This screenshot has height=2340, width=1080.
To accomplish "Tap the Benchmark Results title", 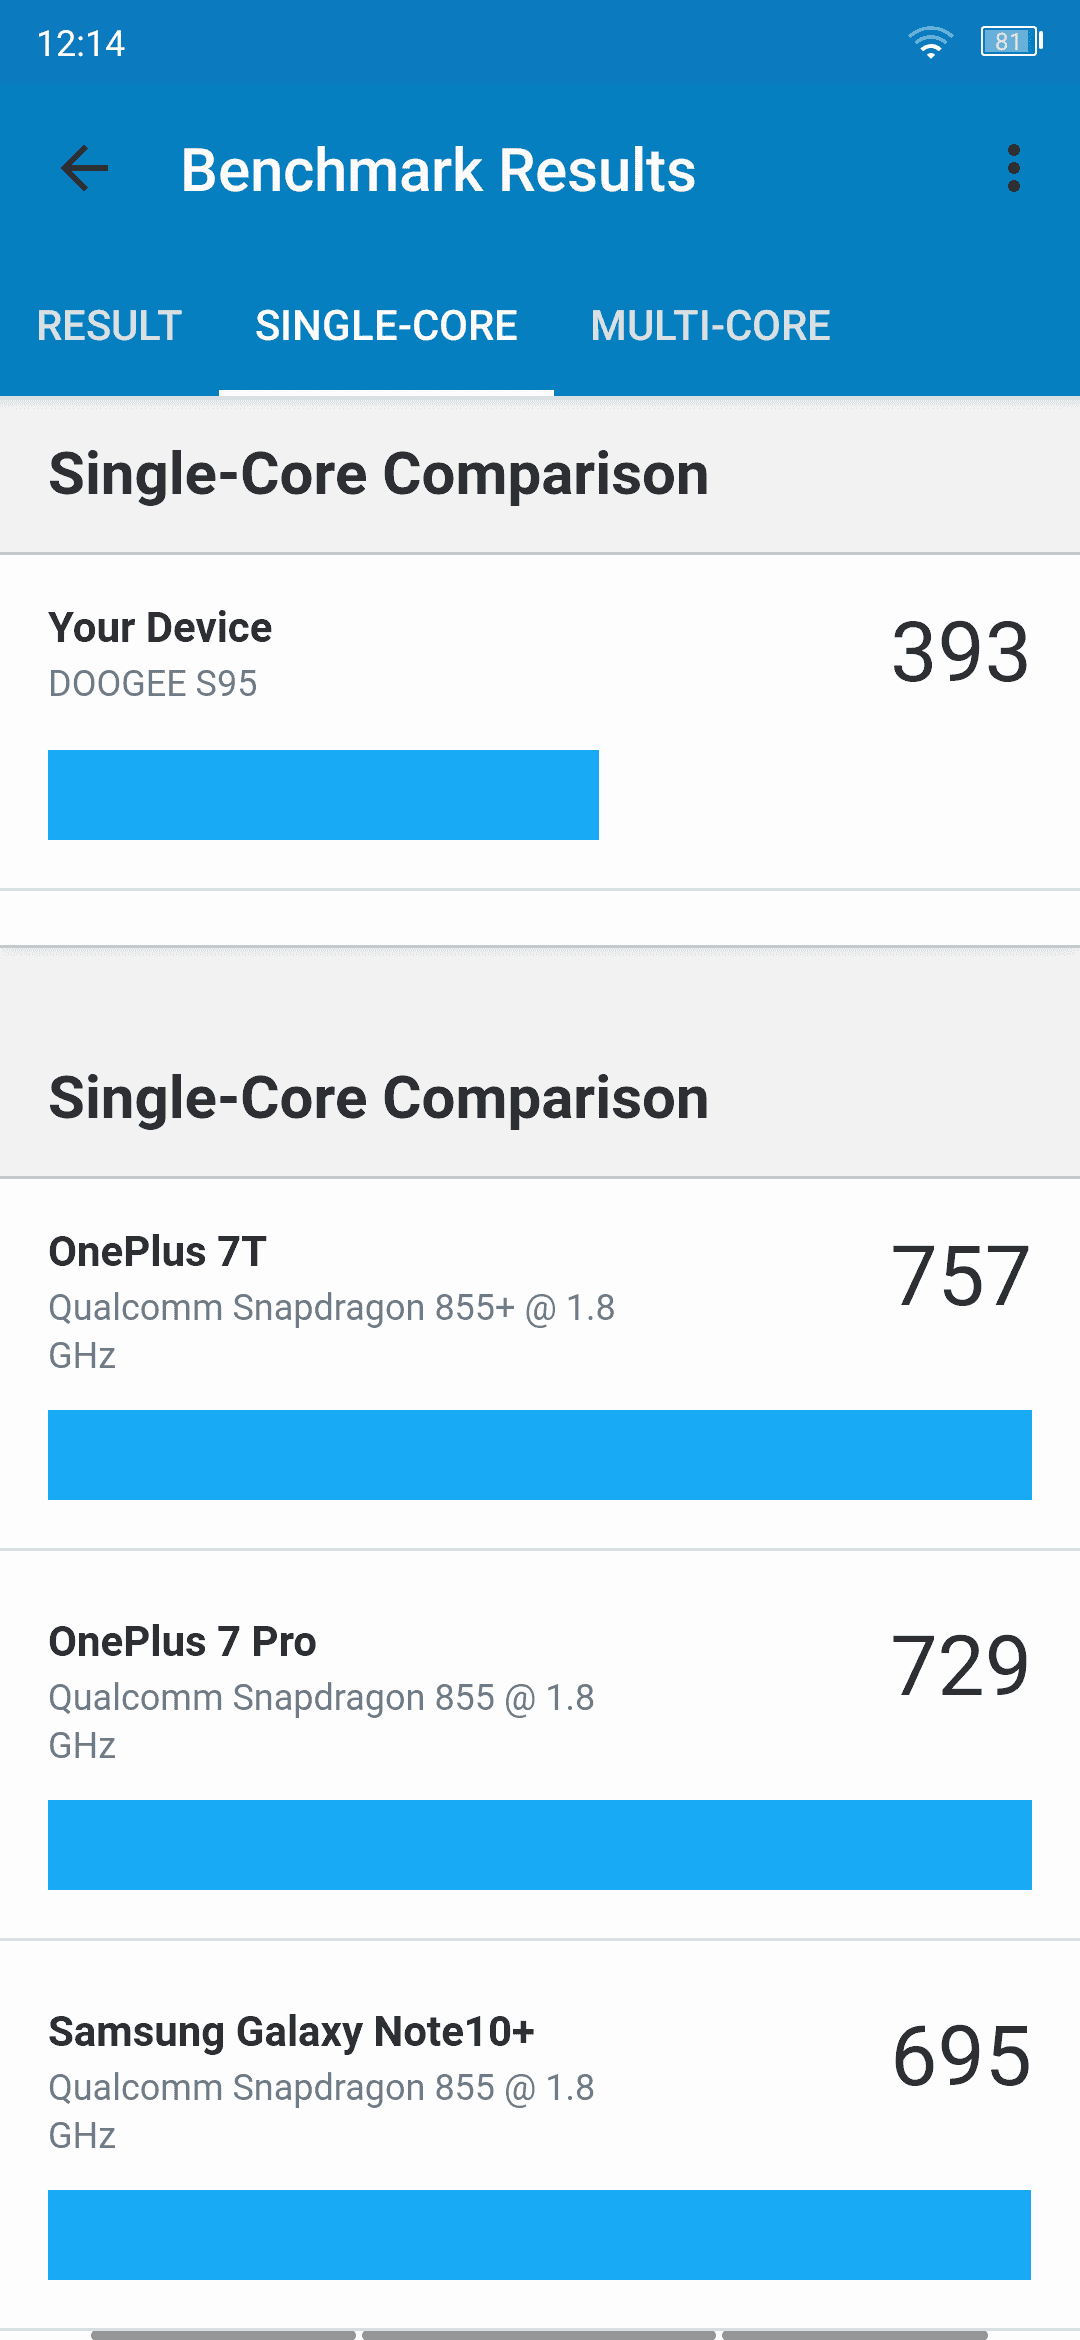I will (438, 170).
